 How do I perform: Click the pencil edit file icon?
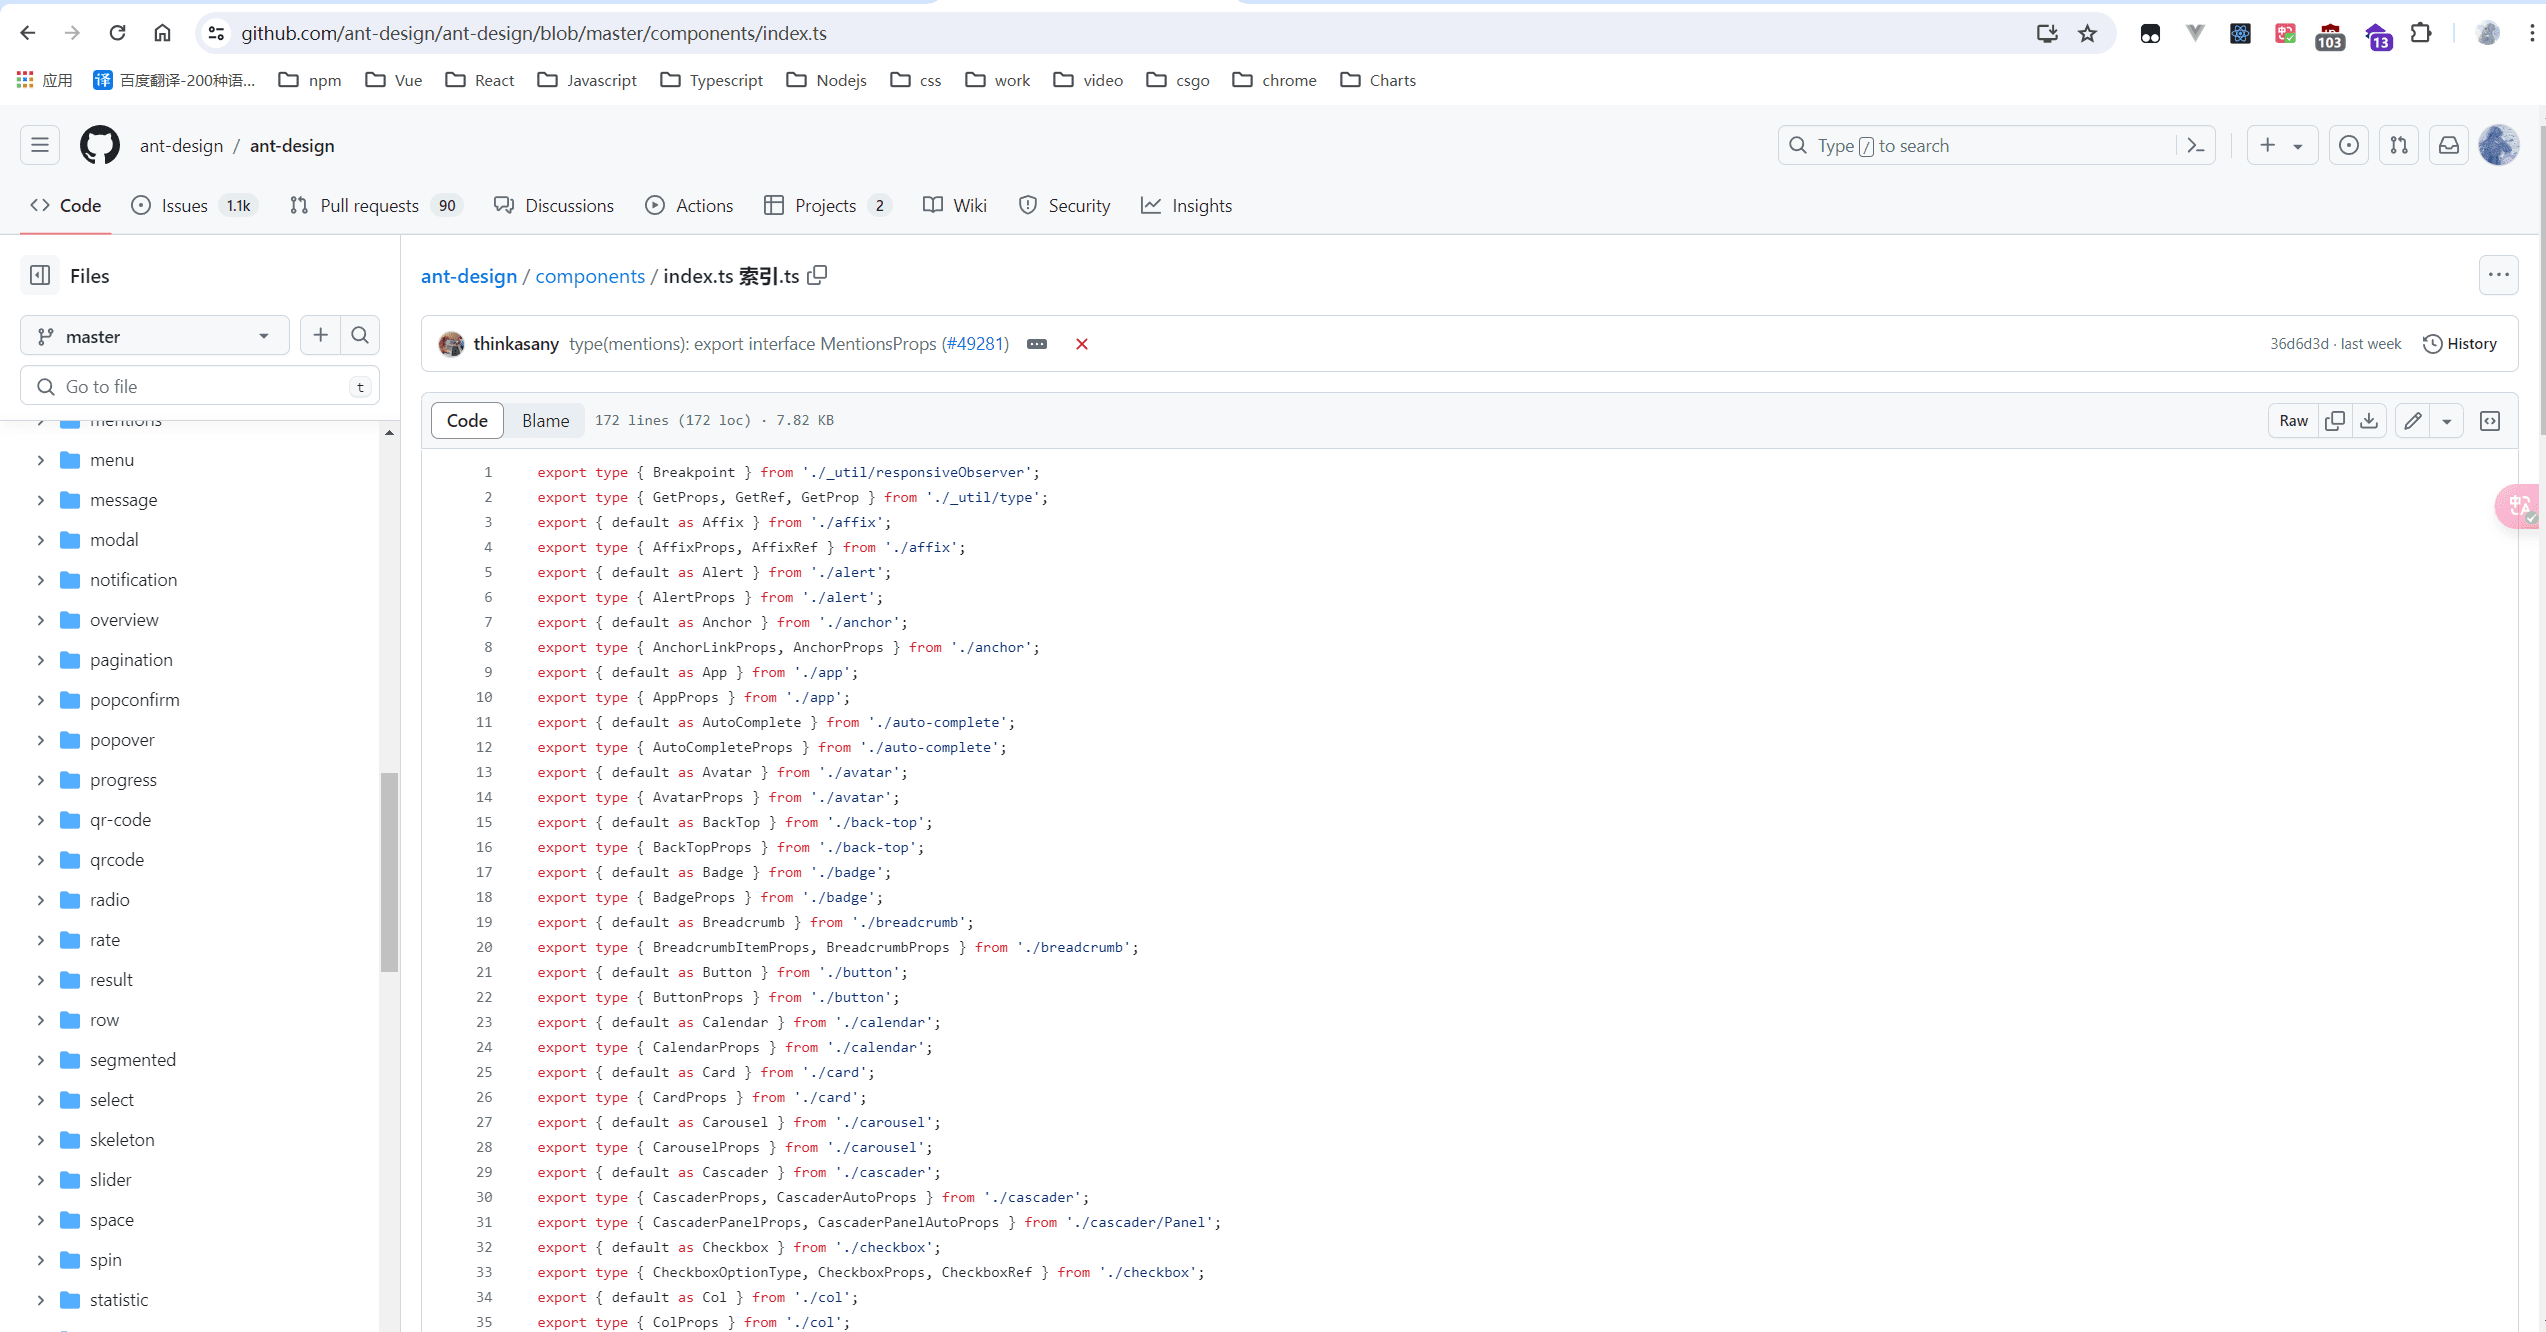tap(2413, 421)
